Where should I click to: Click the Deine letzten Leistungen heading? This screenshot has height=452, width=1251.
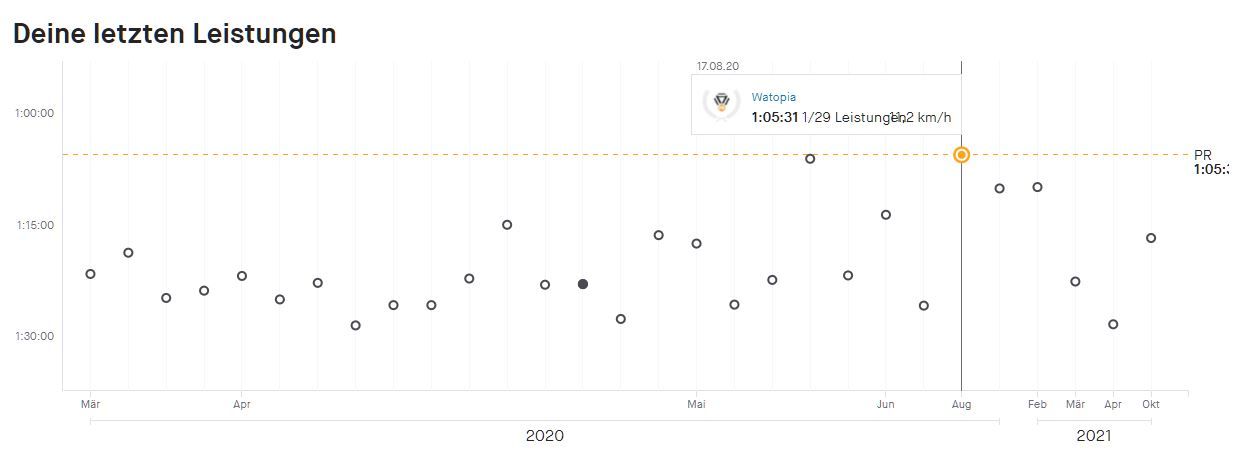click(x=174, y=33)
